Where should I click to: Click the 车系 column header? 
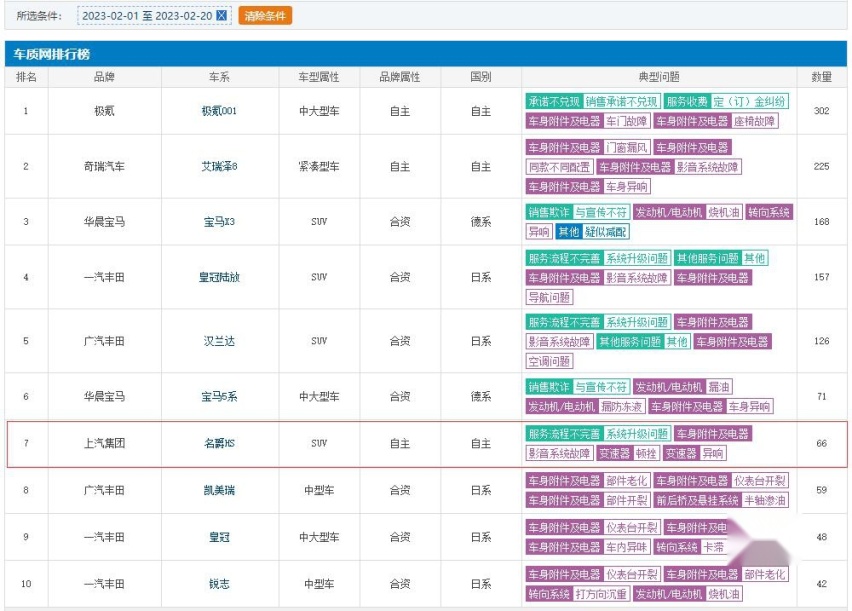tap(219, 77)
